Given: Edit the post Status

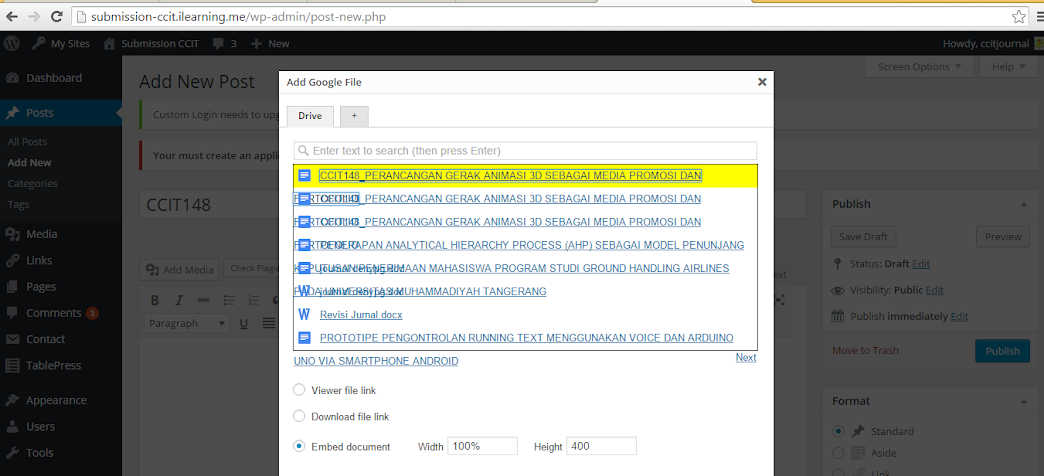Looking at the screenshot, I should [x=921, y=264].
